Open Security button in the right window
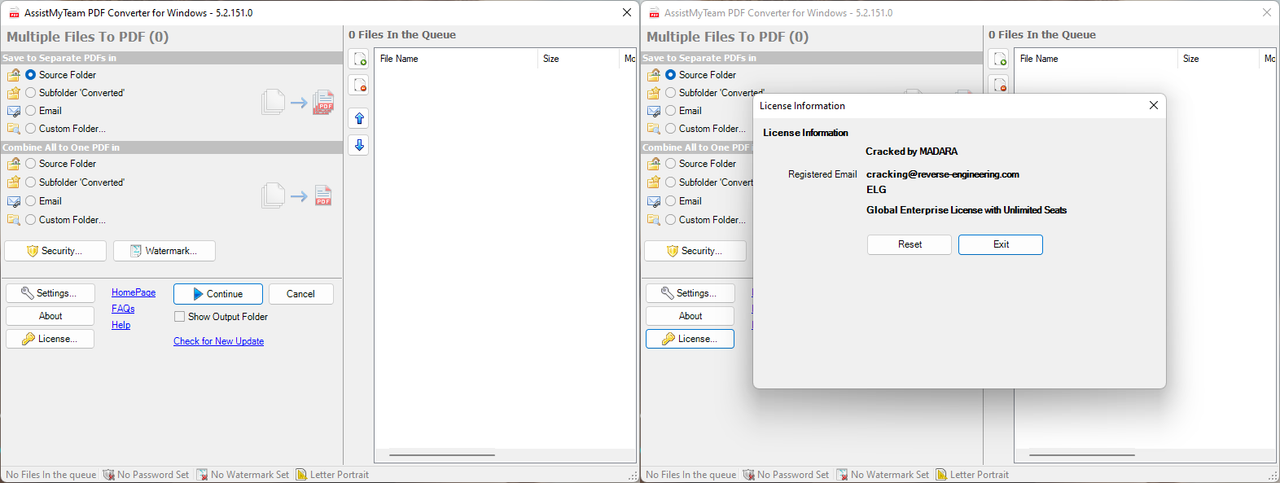This screenshot has height=483, width=1280. point(695,251)
